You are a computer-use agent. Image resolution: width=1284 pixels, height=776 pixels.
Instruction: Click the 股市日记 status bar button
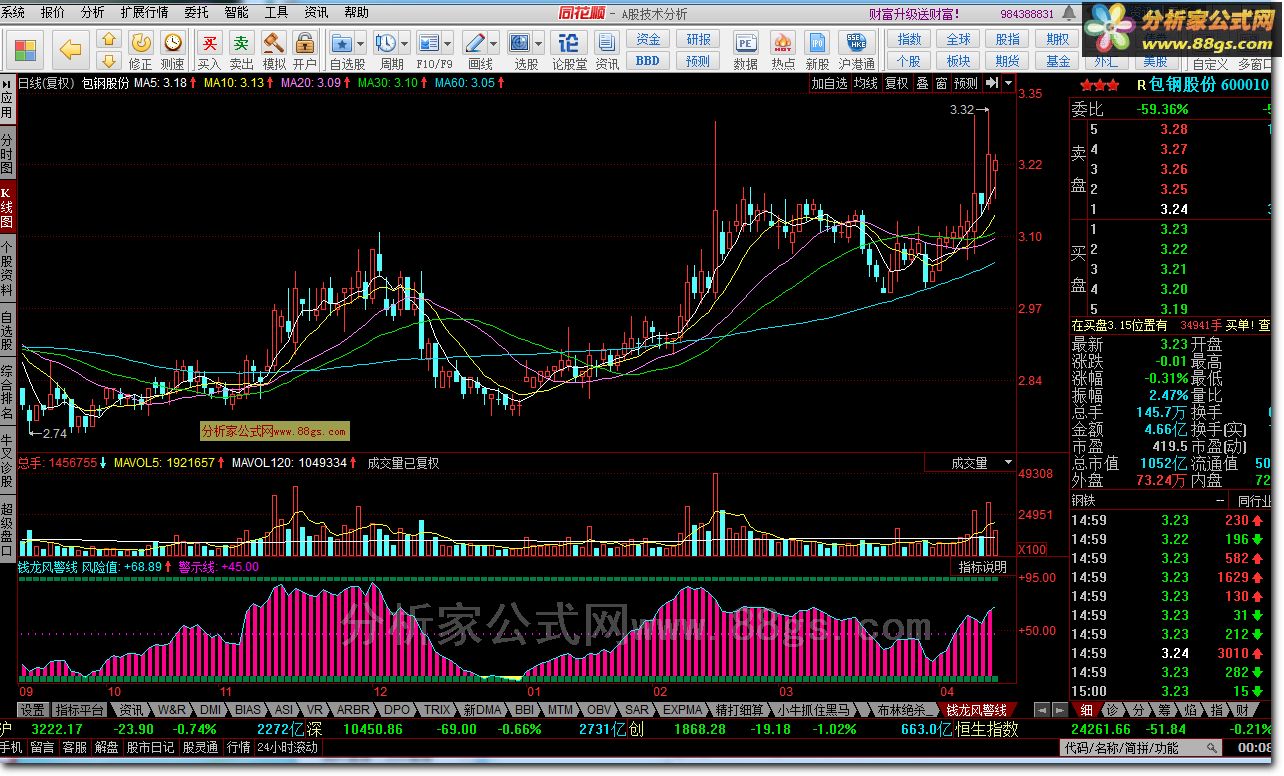[151, 747]
